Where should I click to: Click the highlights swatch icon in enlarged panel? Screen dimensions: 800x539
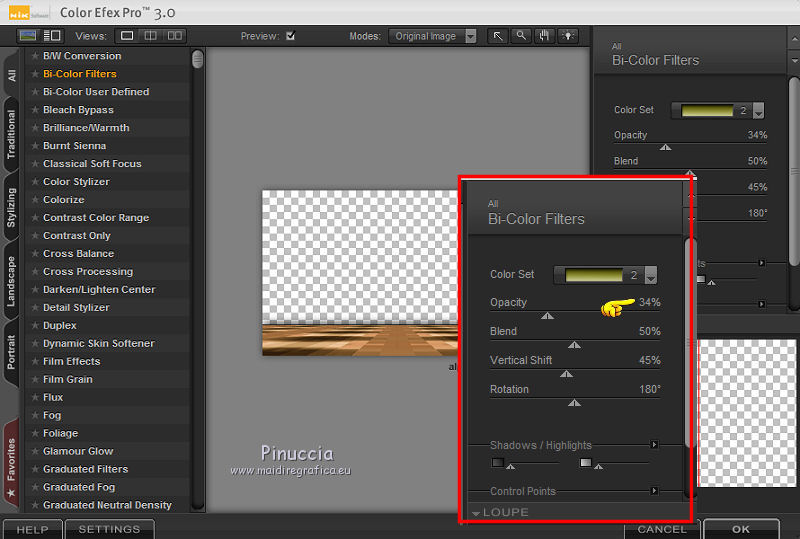(586, 462)
